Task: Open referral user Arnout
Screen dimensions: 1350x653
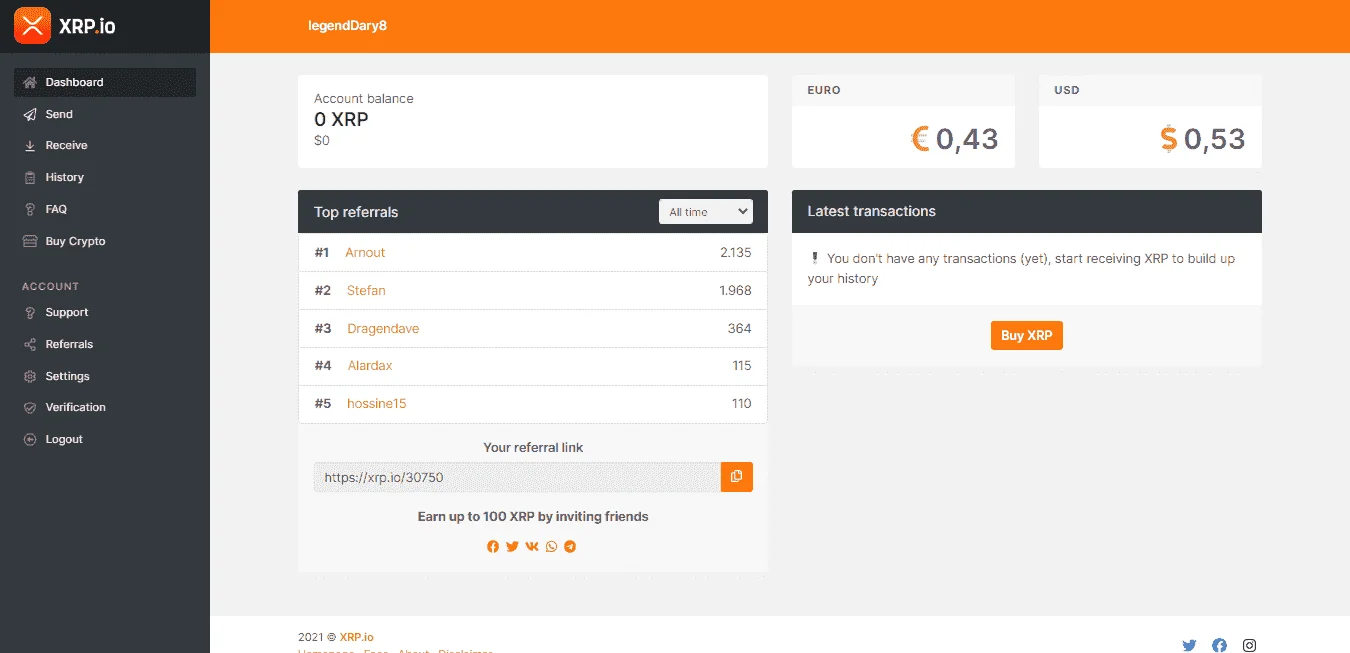Action: click(x=365, y=253)
